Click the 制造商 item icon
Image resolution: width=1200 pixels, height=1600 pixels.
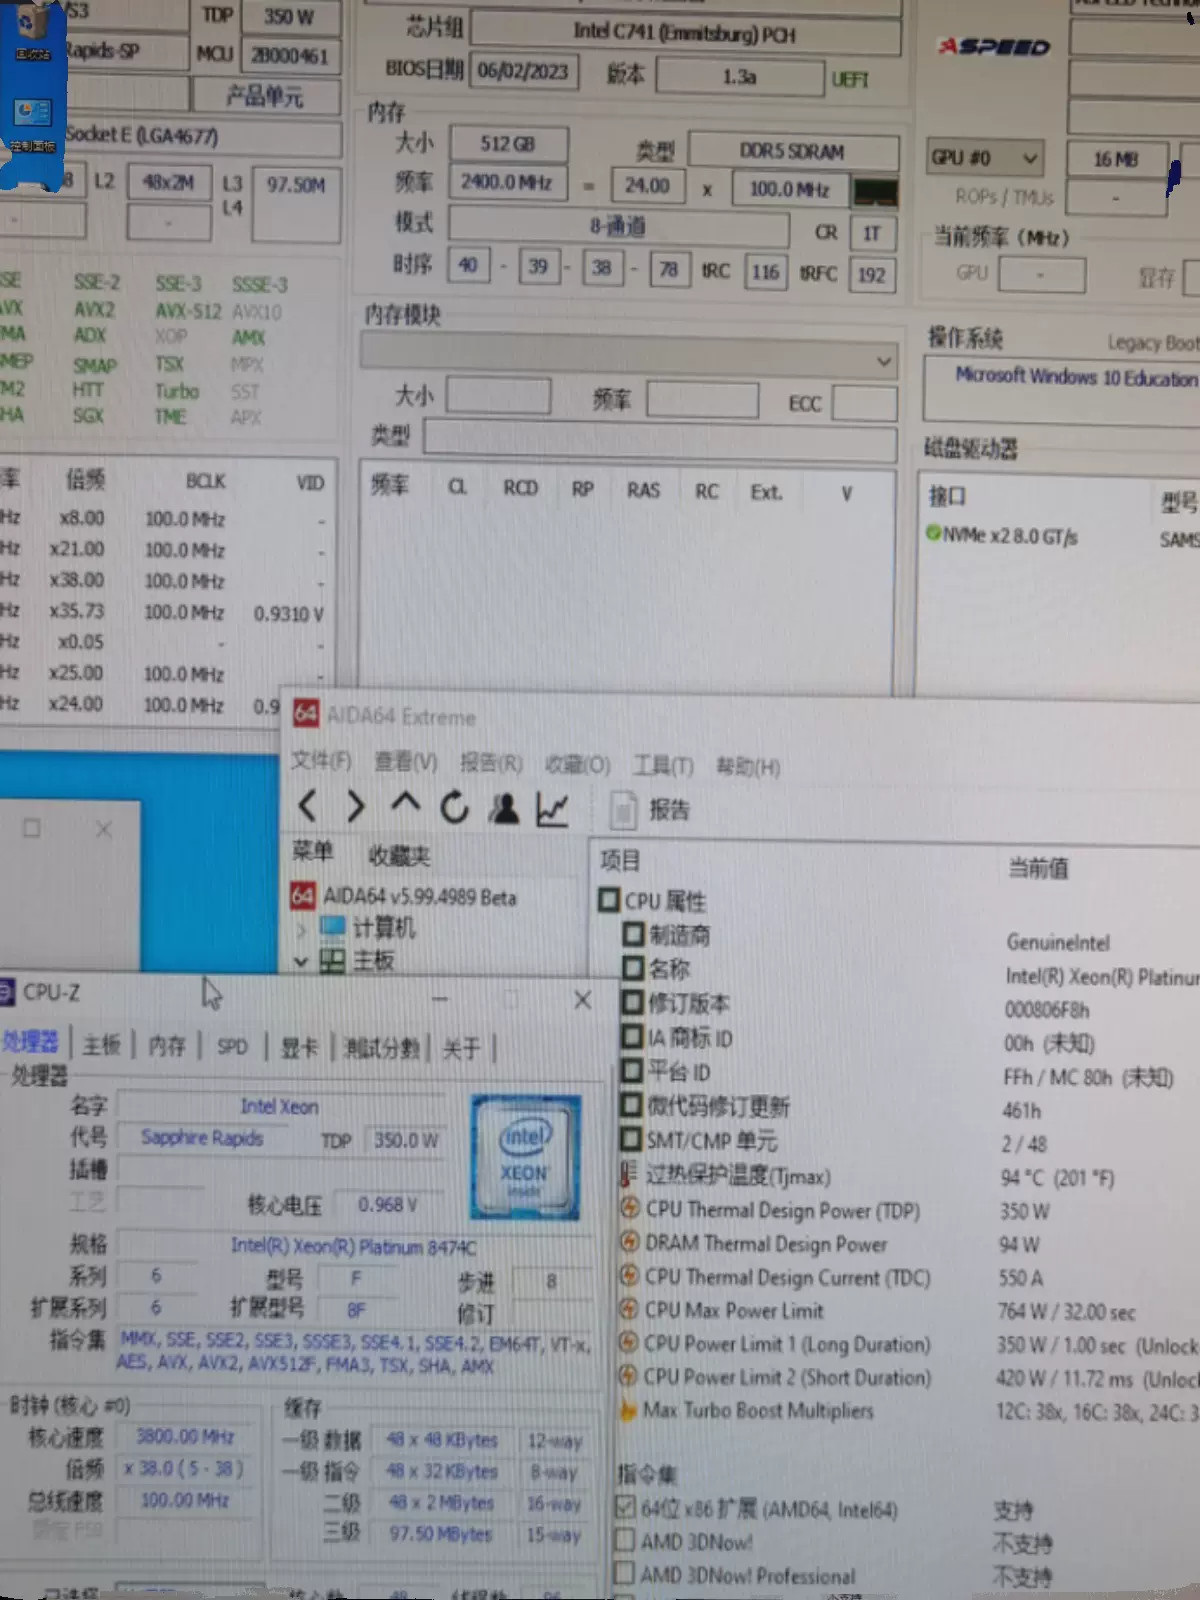coord(633,934)
